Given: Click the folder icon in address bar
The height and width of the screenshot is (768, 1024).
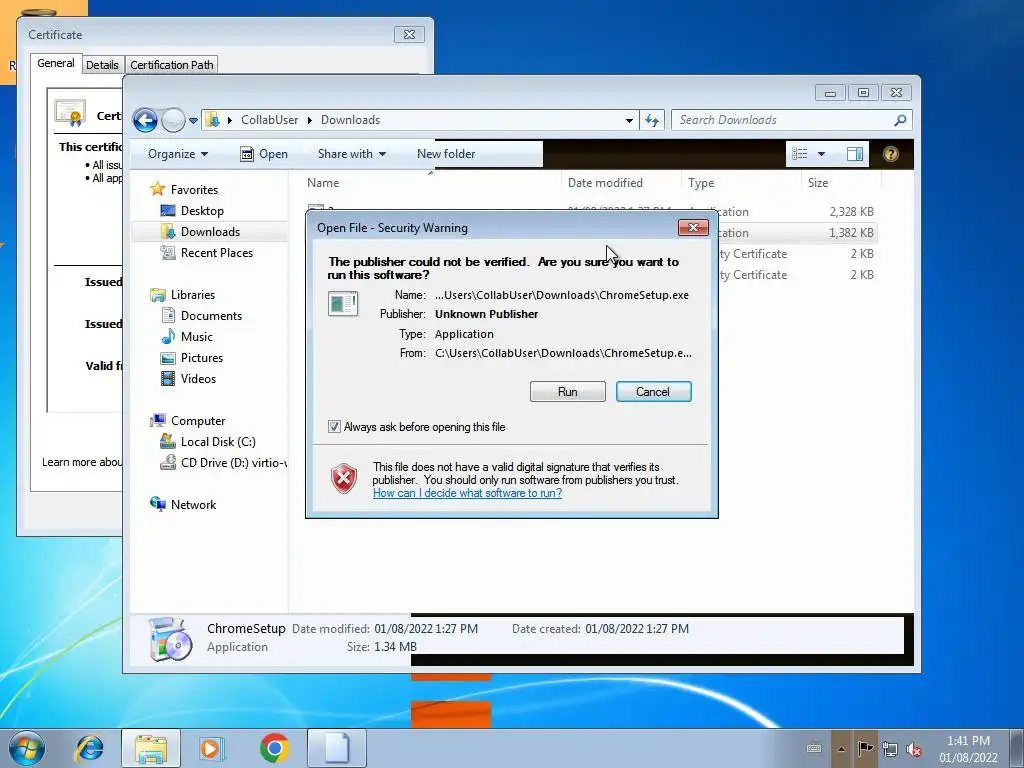Looking at the screenshot, I should point(212,120).
